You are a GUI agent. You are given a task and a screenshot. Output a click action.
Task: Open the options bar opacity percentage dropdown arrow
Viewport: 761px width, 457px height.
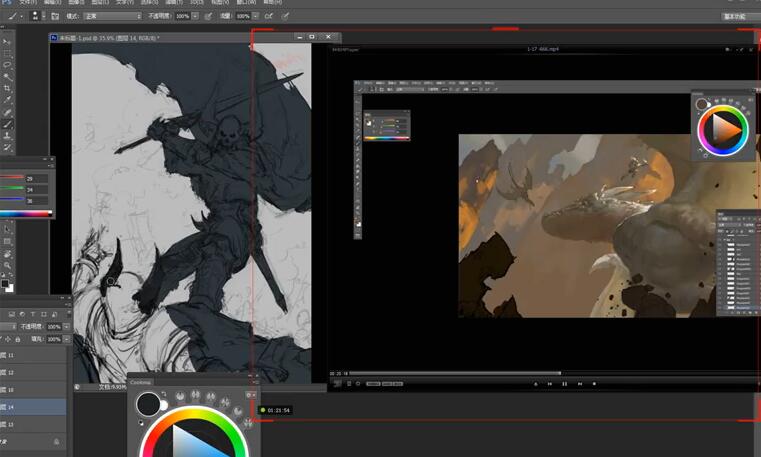pos(195,16)
